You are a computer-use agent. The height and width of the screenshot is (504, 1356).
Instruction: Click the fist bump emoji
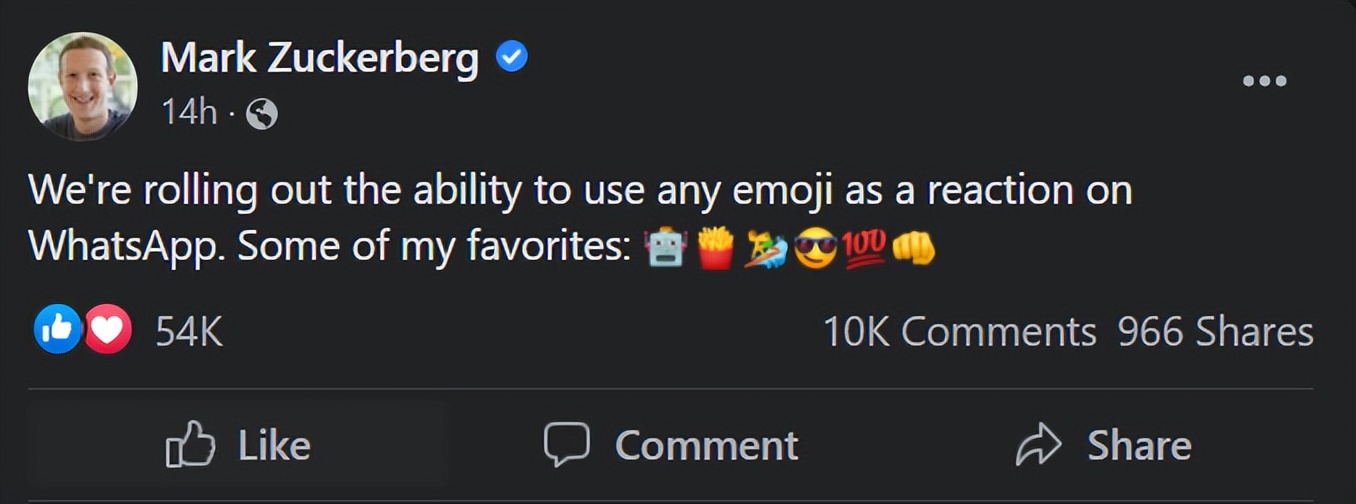tap(913, 247)
